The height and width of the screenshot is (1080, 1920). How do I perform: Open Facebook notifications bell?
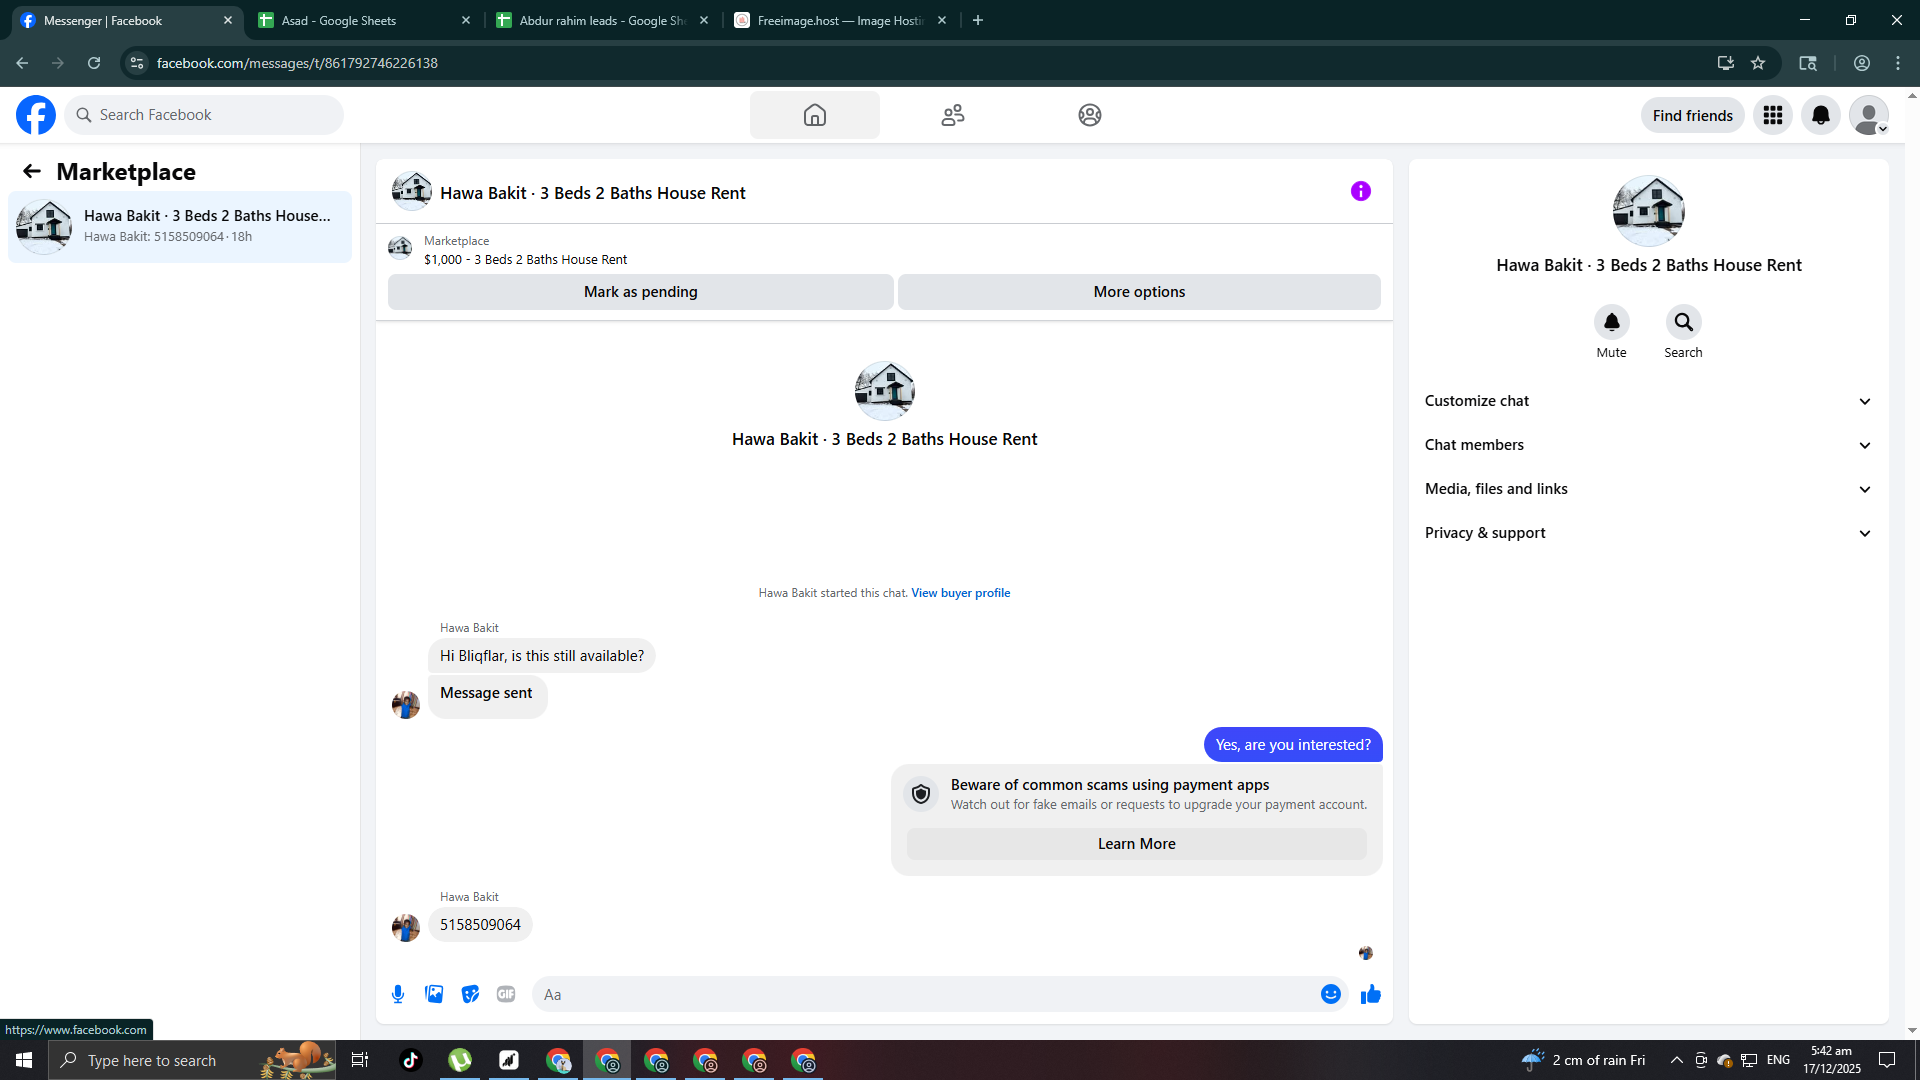(x=1820, y=115)
